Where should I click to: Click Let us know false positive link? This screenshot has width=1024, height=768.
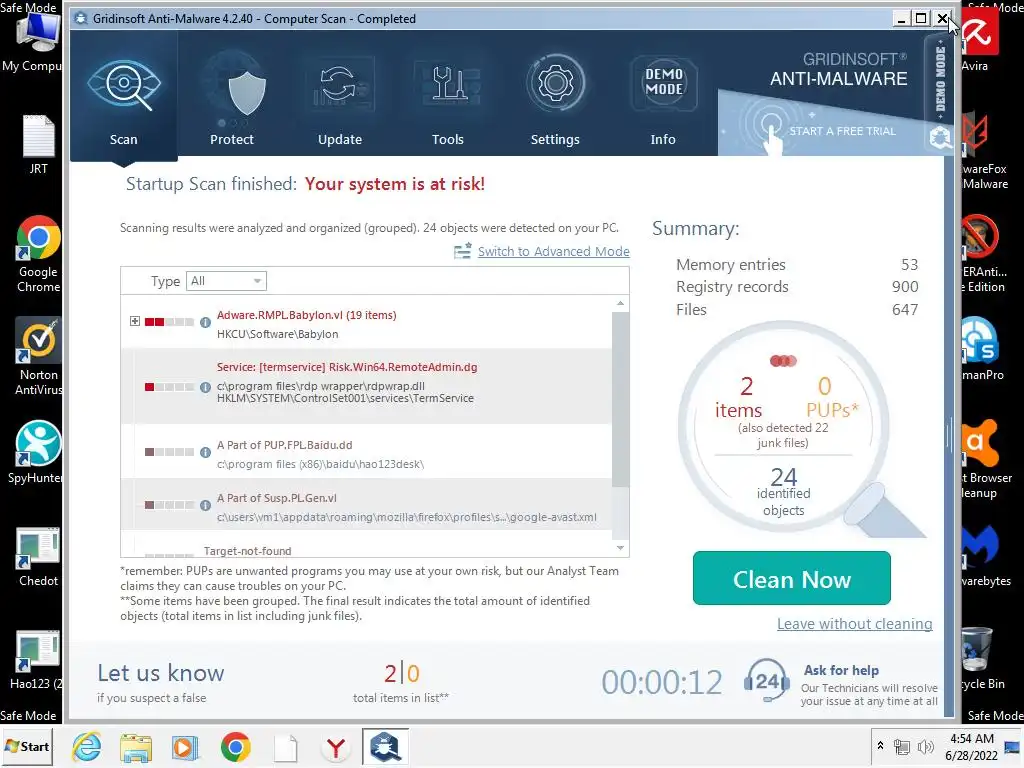tap(160, 673)
